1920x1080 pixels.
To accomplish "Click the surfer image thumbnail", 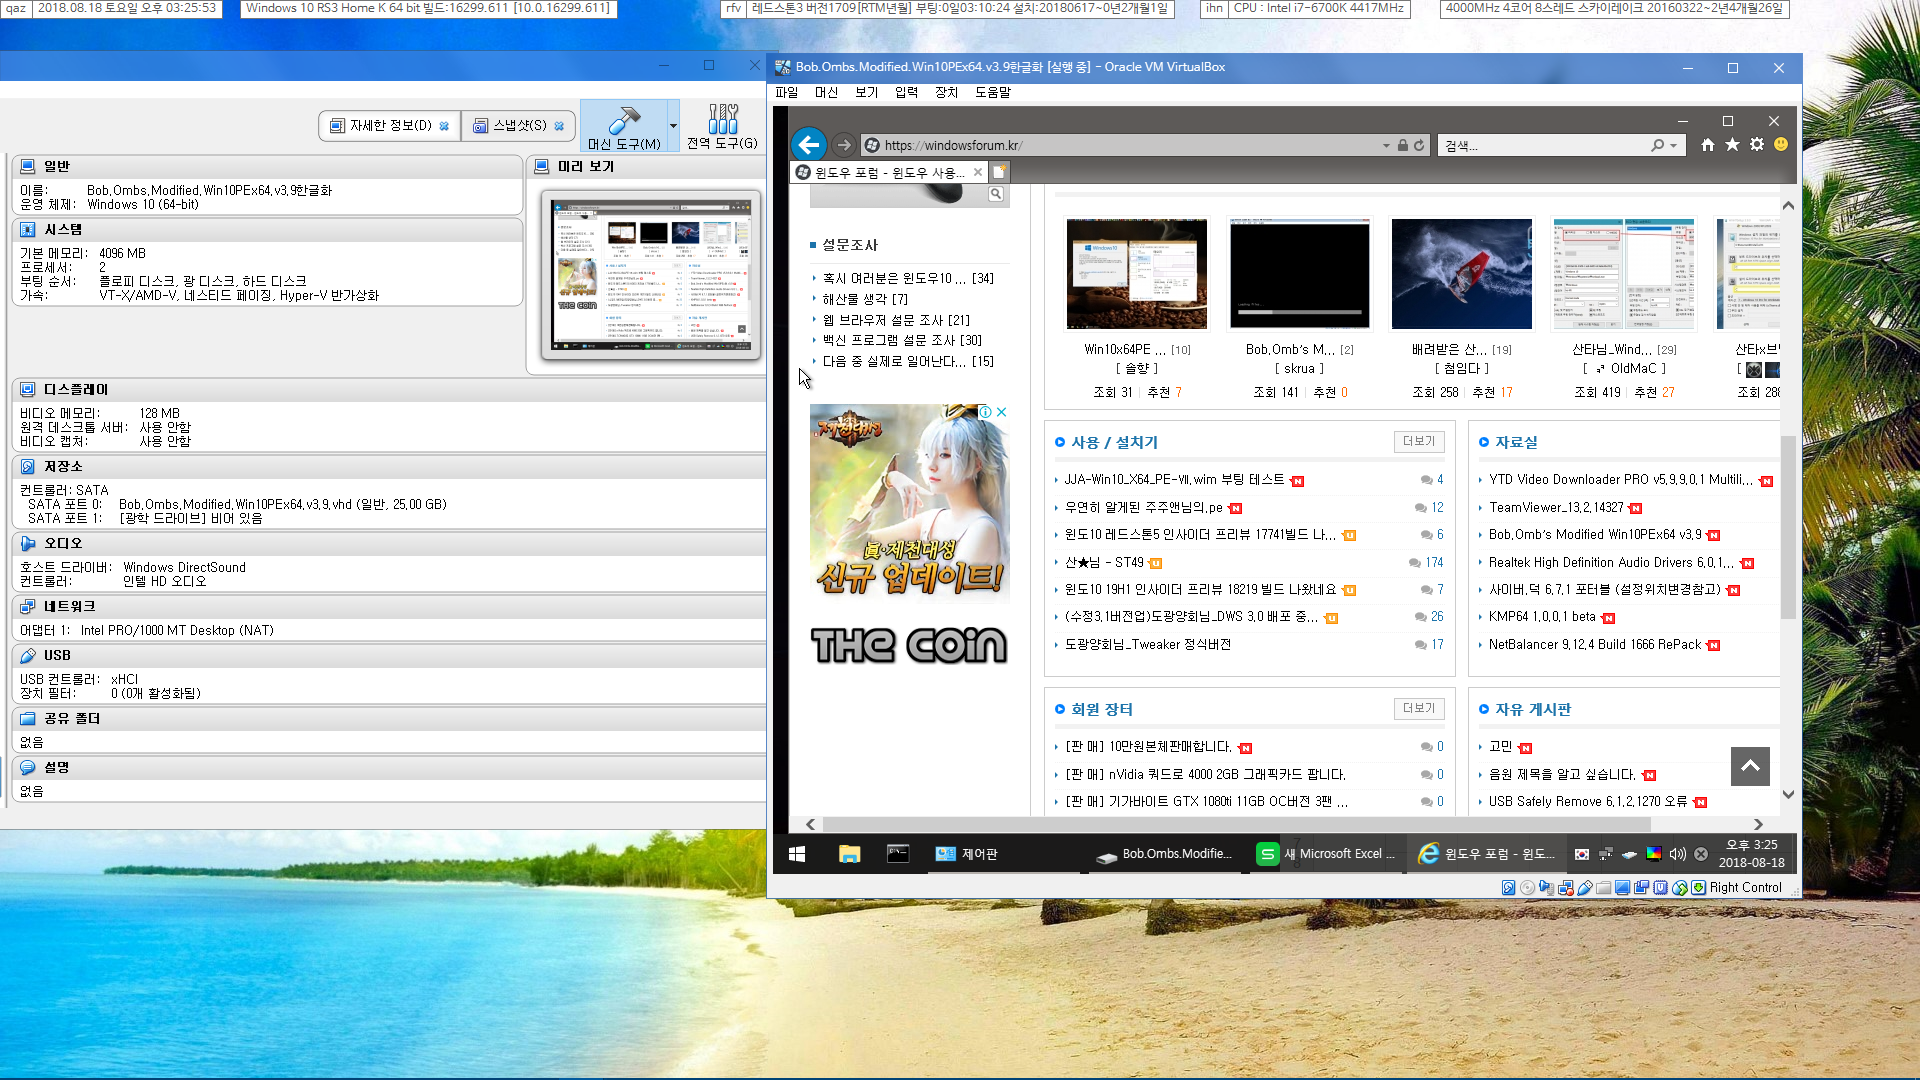I will (1462, 273).
